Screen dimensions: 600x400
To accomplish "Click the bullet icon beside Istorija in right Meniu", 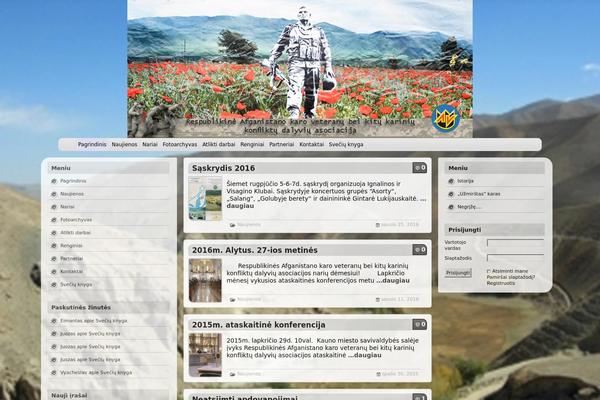I will pyautogui.click(x=451, y=181).
